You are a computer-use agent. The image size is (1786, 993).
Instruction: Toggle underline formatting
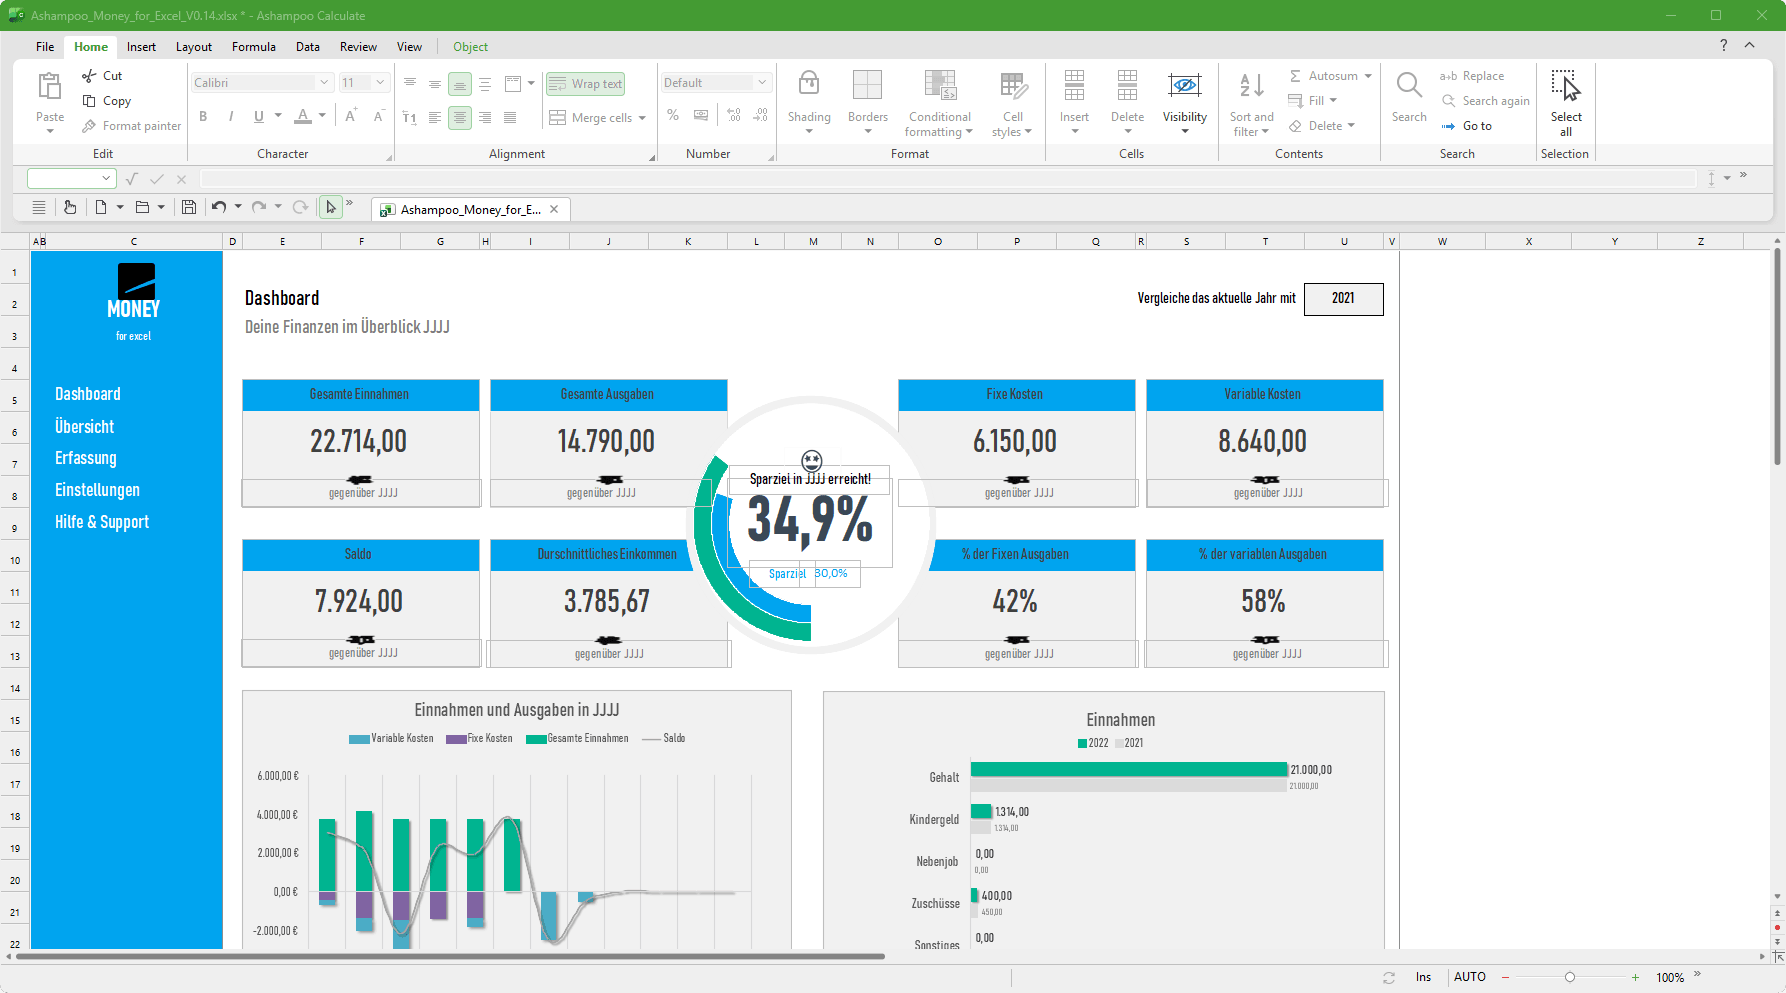point(259,116)
